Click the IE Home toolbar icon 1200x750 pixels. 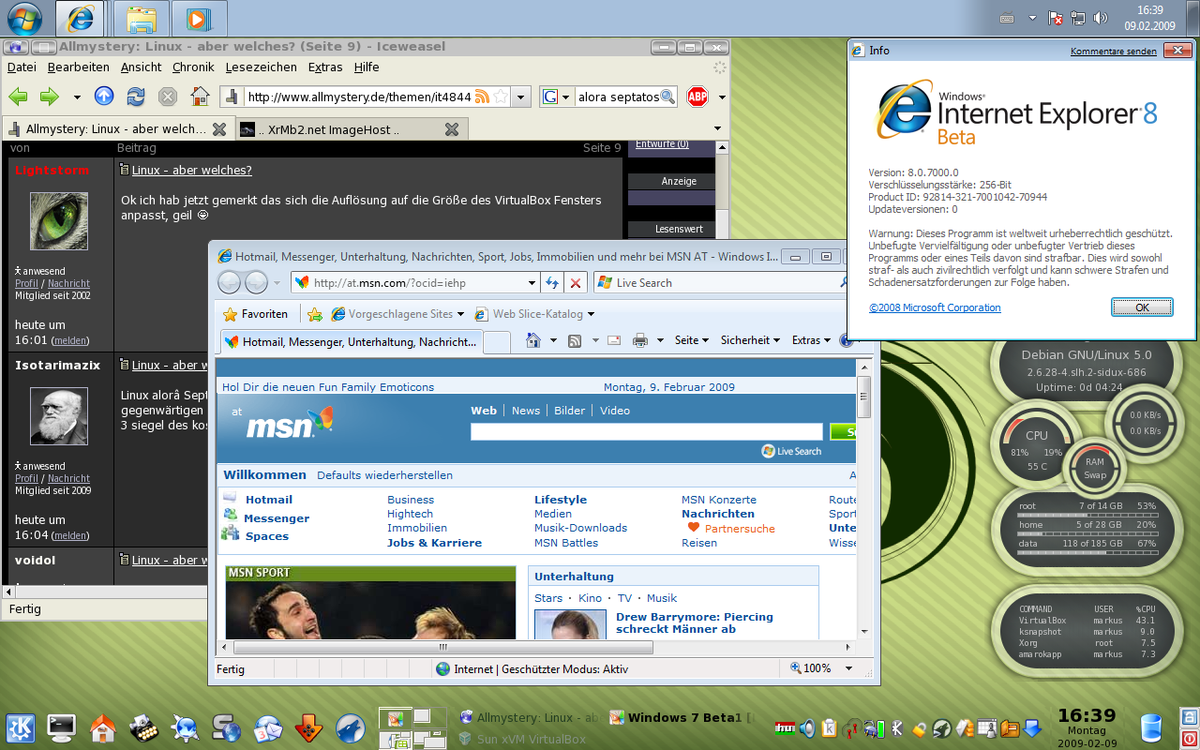pyautogui.click(x=532, y=340)
